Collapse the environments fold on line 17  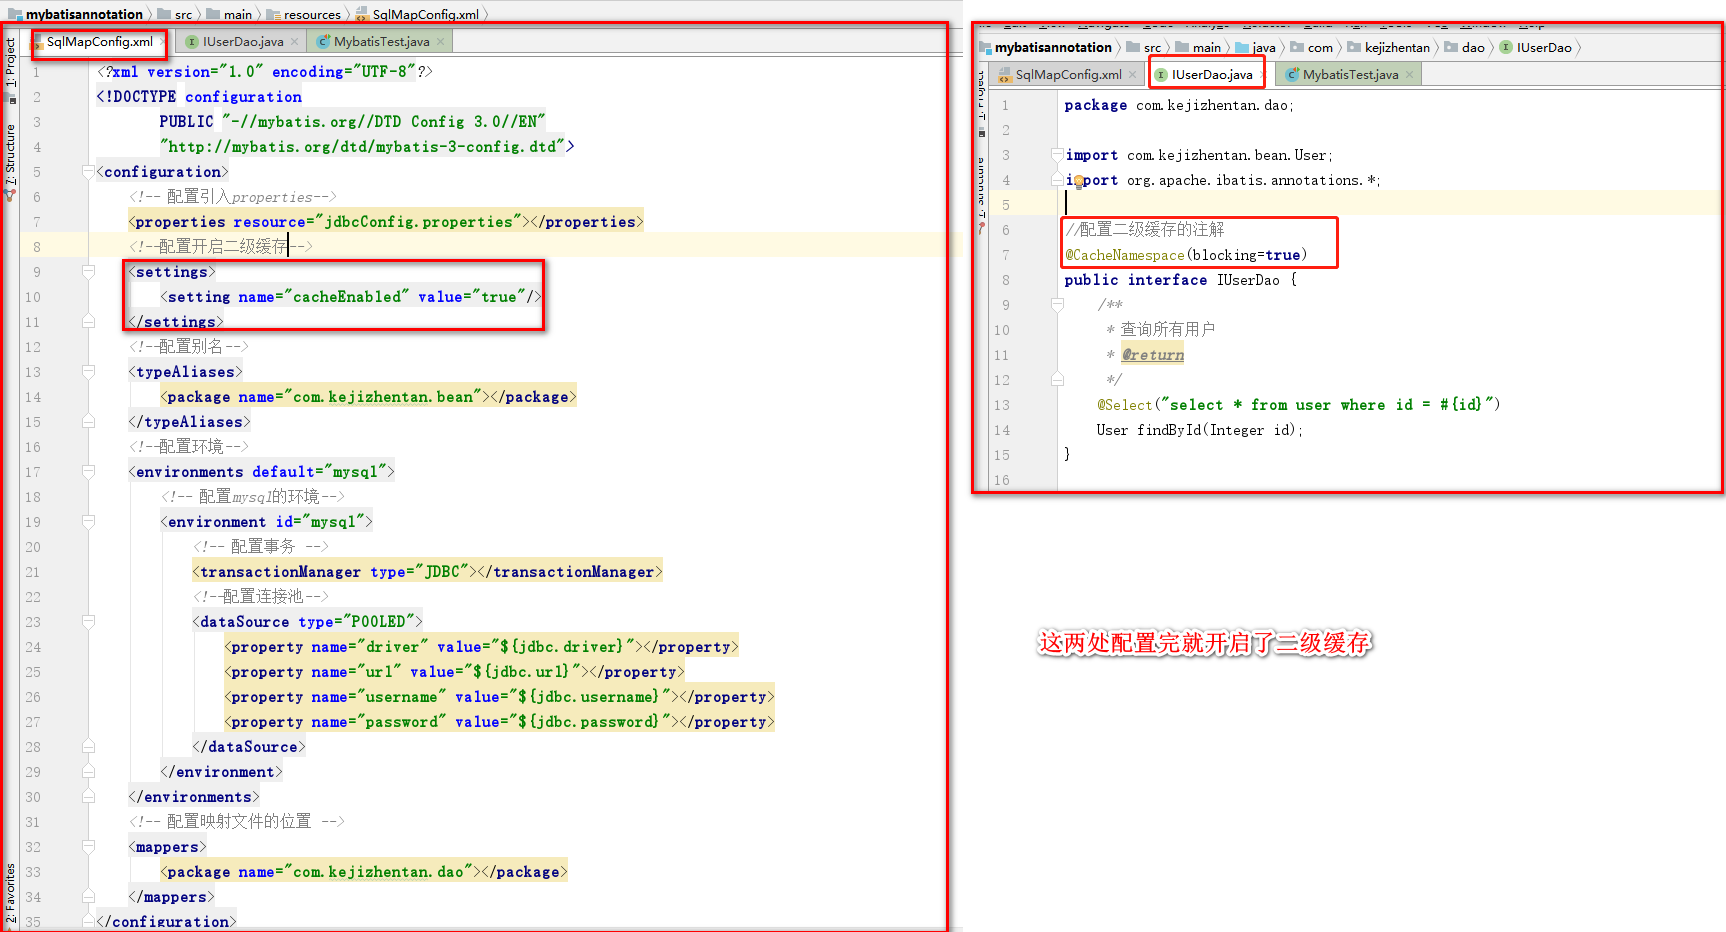[x=88, y=472]
